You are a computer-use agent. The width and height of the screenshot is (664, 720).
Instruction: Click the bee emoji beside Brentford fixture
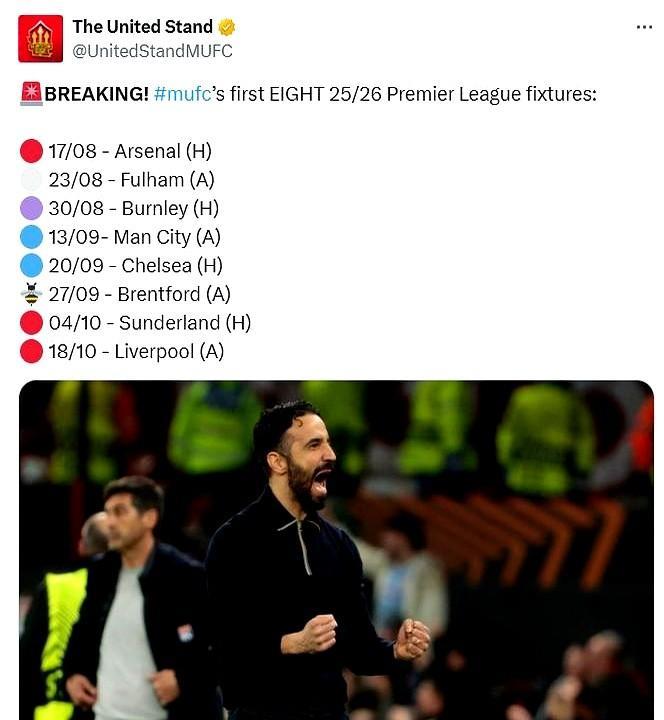31,294
